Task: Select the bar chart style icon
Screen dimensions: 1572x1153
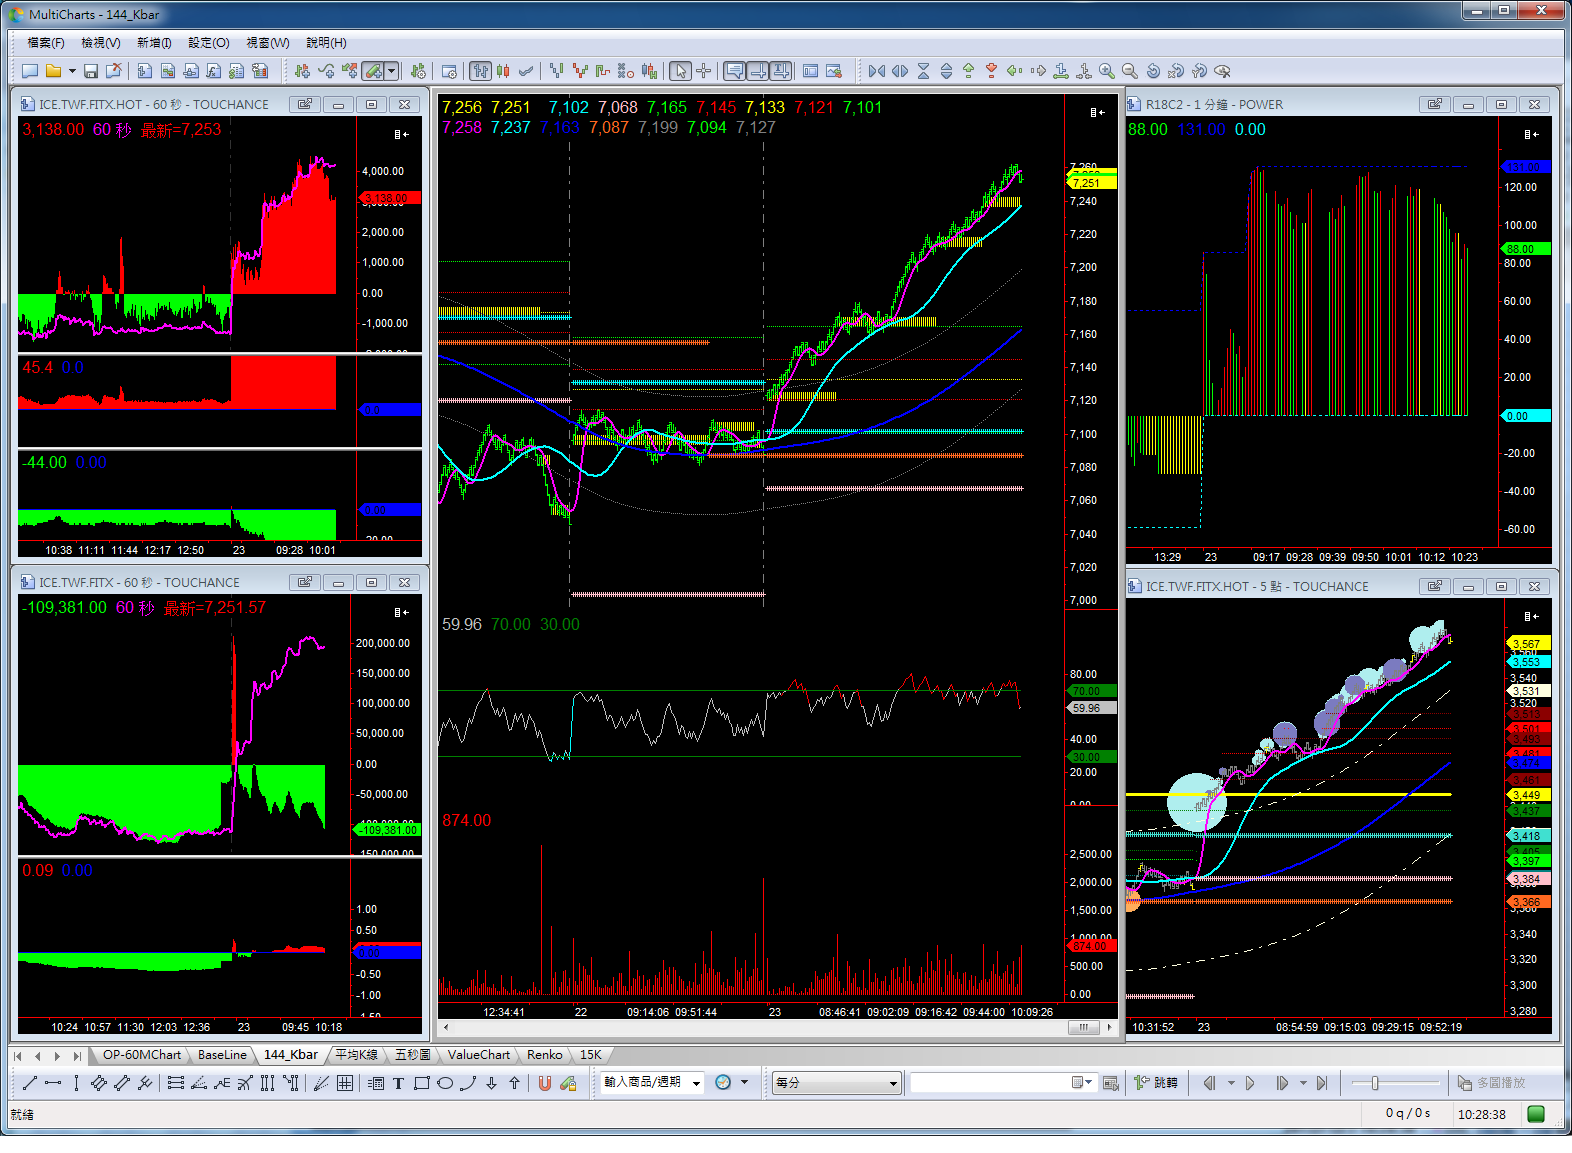Action: pos(481,71)
